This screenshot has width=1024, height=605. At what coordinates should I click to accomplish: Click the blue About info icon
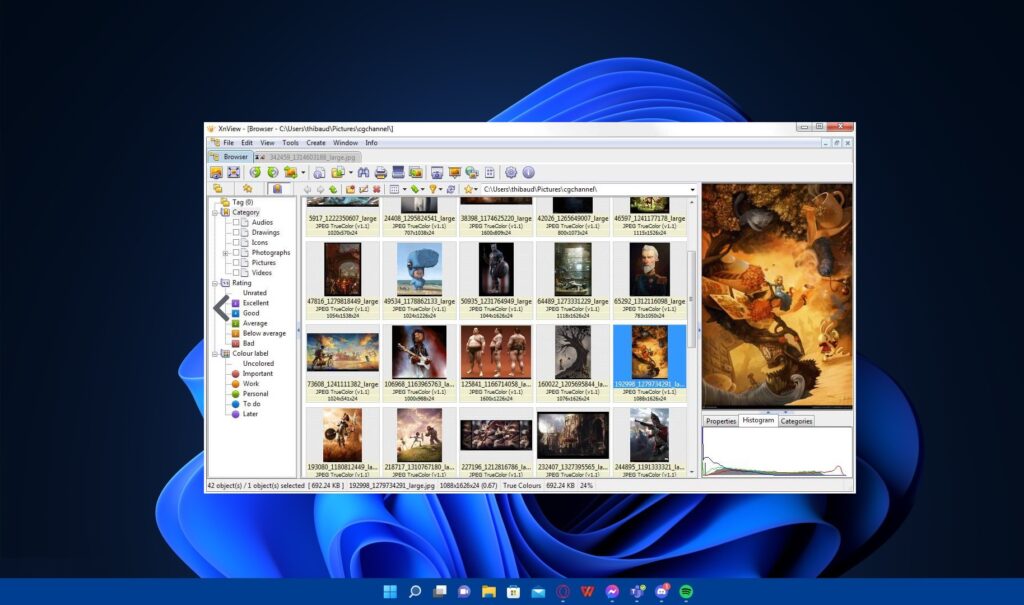[x=528, y=172]
